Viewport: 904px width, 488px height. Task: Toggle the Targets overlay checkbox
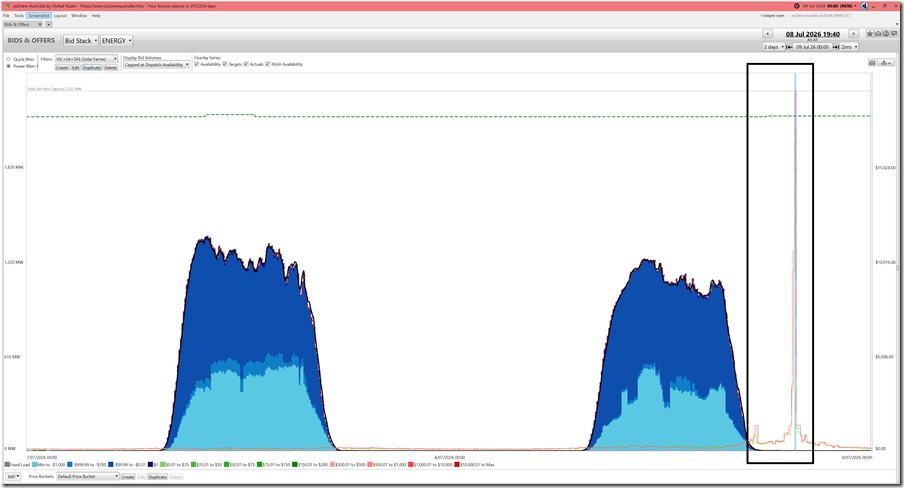[225, 64]
